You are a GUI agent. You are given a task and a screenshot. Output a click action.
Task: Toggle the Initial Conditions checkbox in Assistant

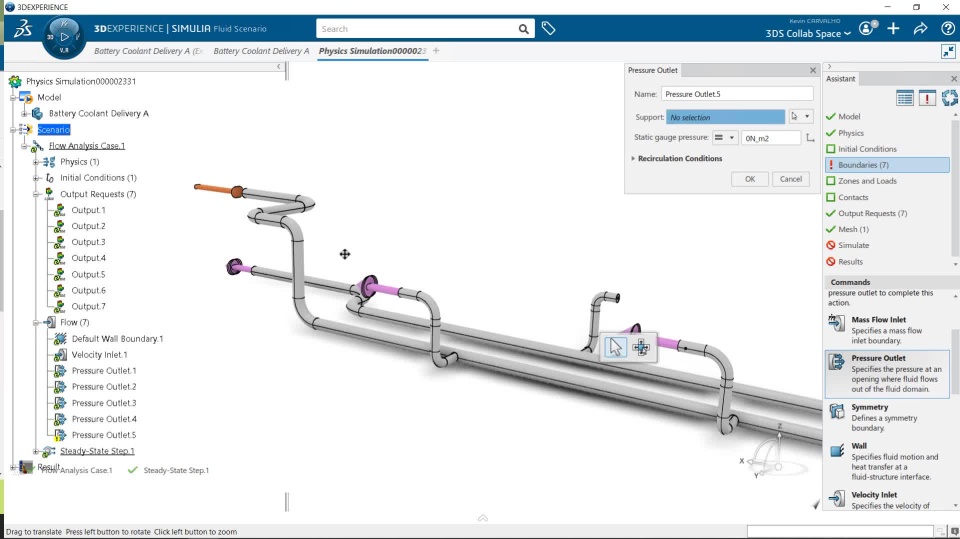coord(831,149)
